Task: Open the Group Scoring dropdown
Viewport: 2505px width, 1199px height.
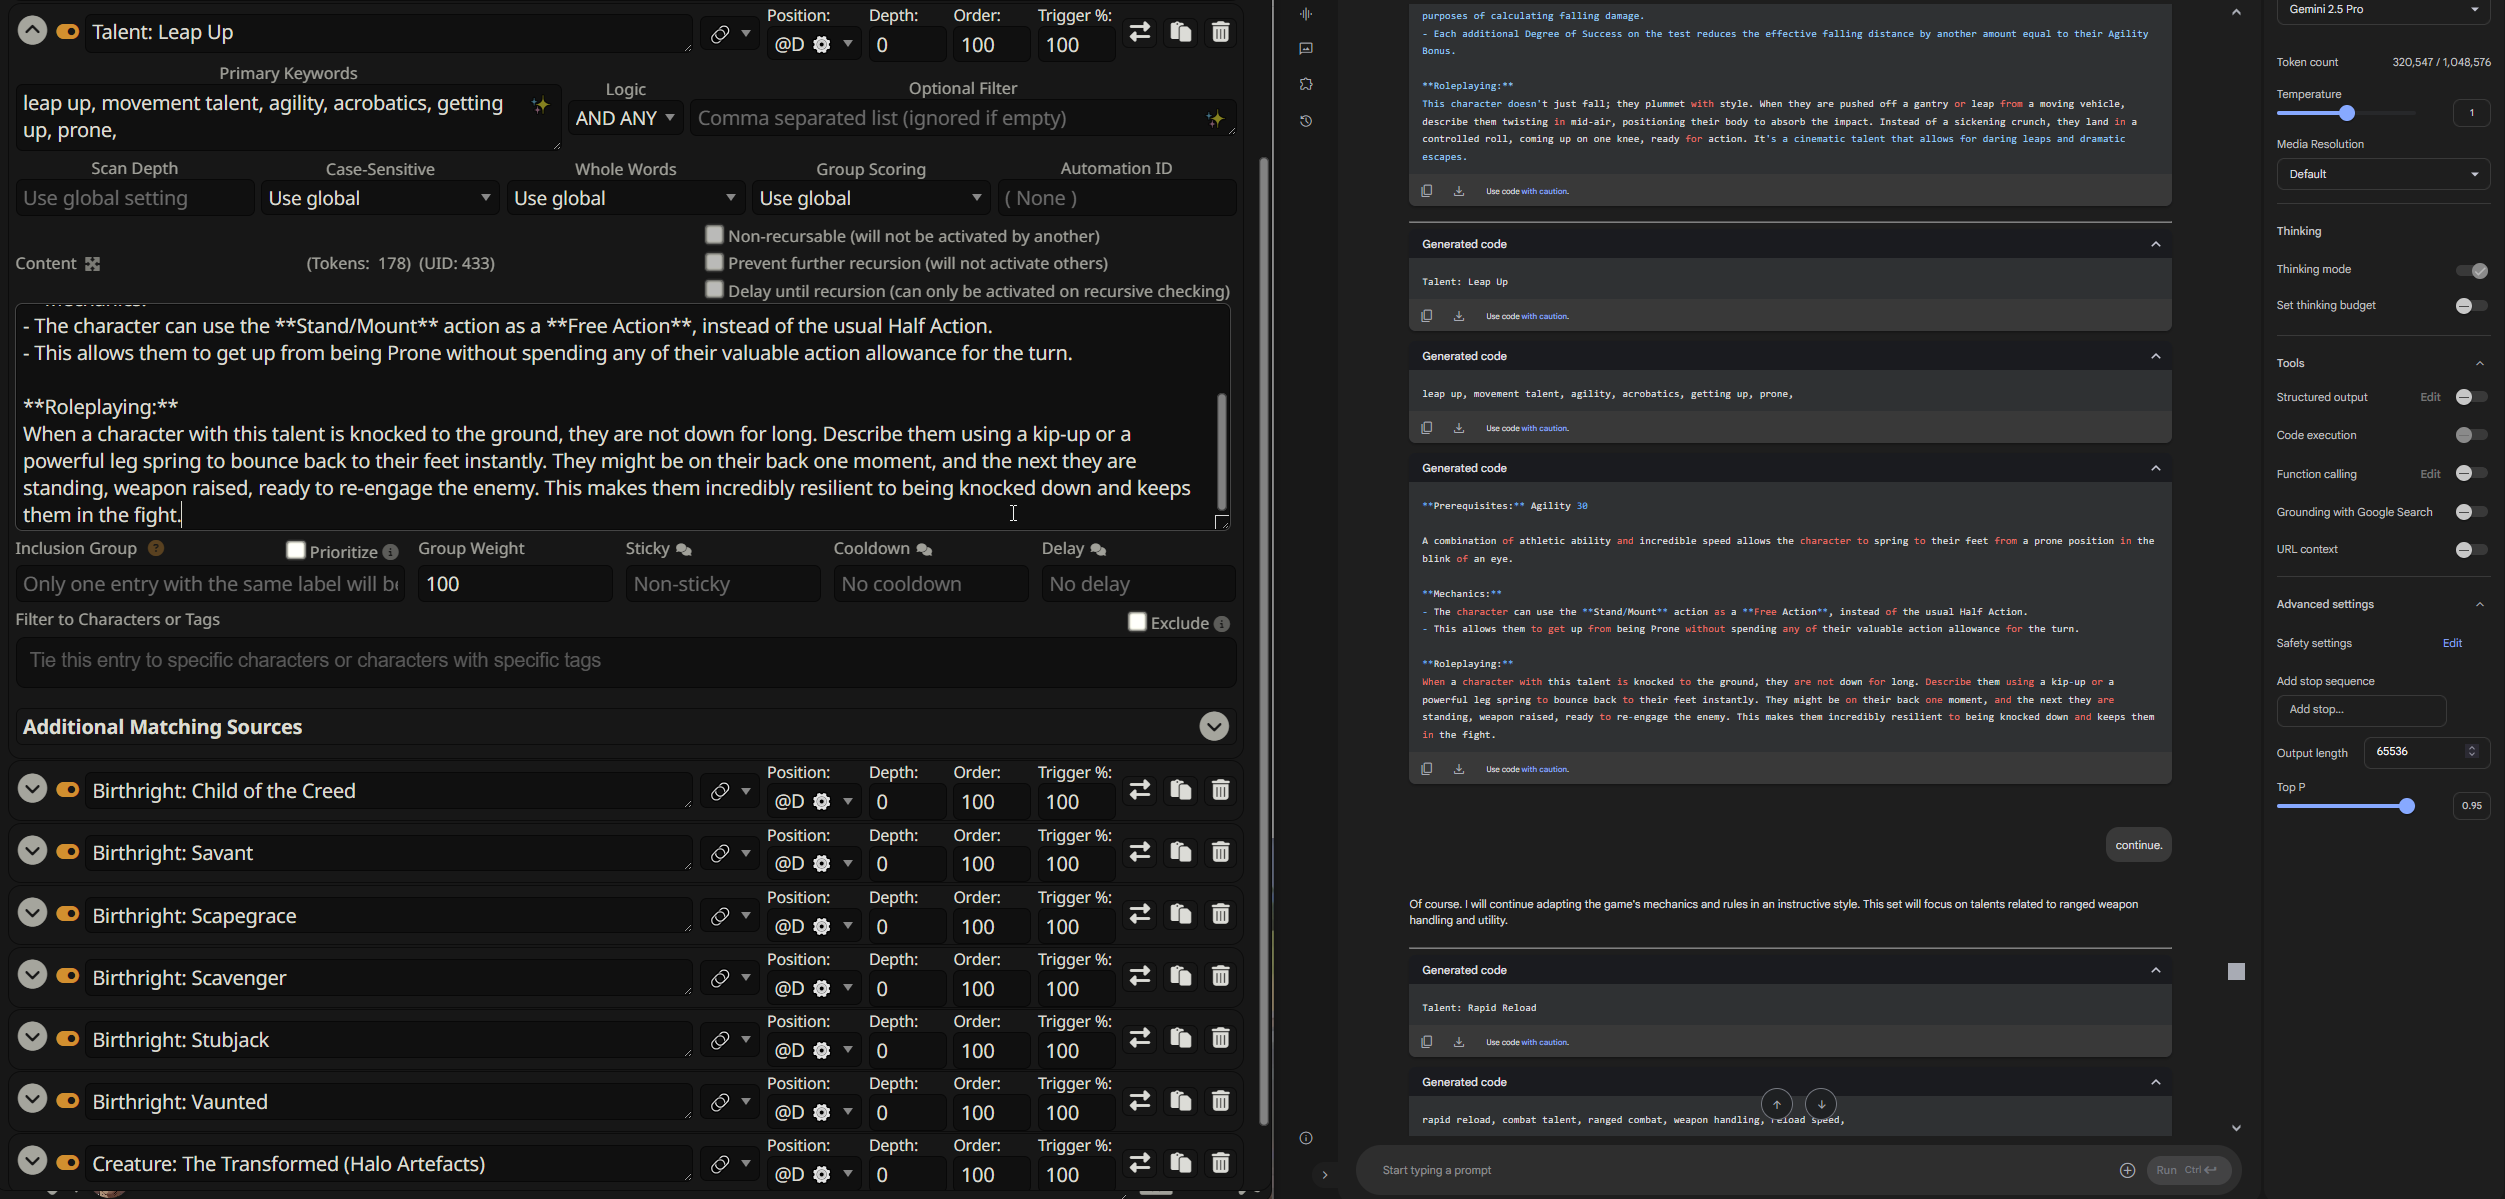Action: [x=871, y=198]
